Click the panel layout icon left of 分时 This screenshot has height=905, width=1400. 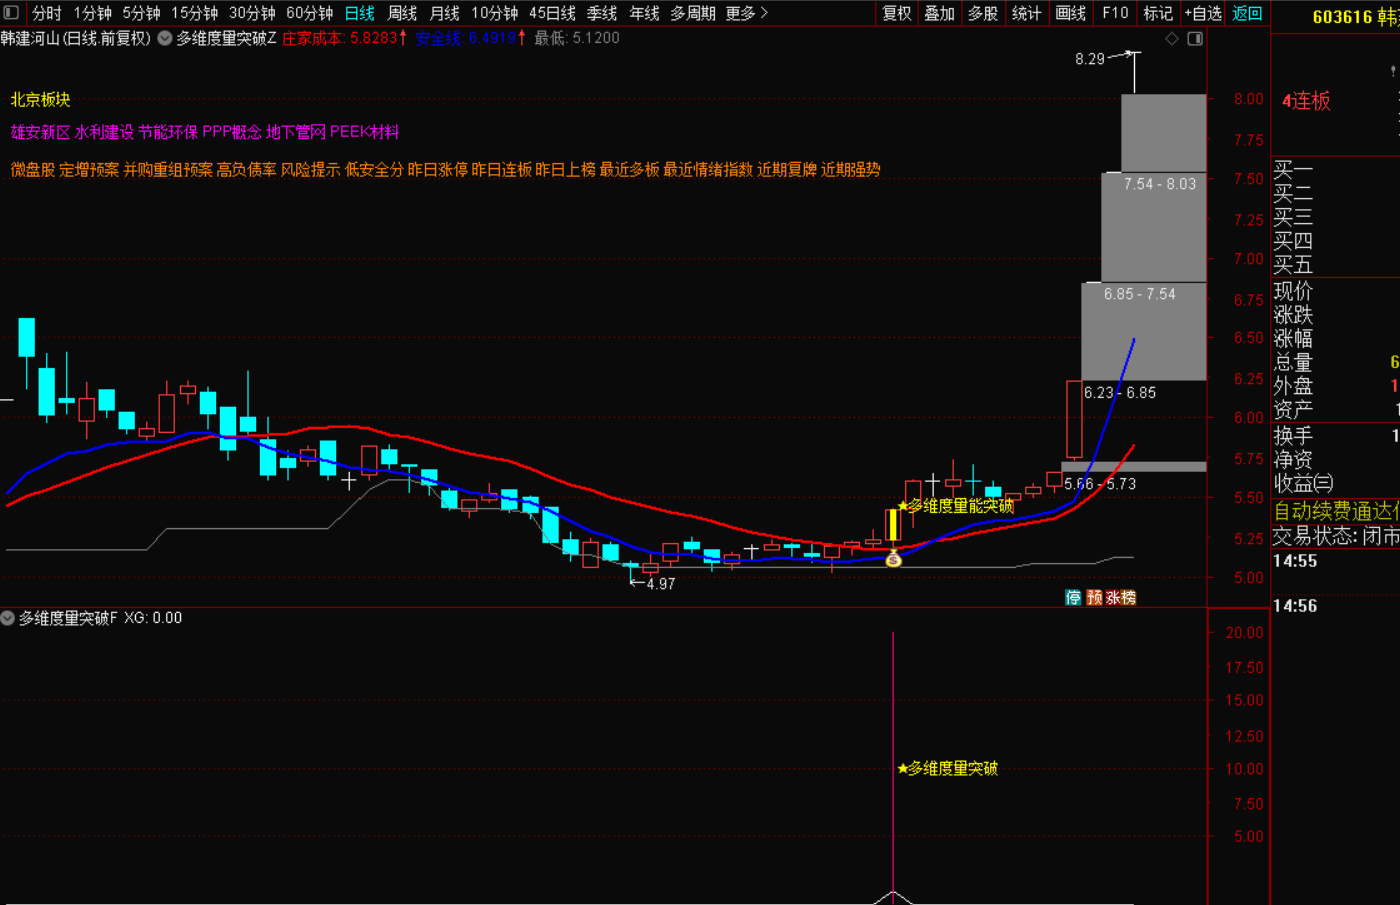(x=11, y=13)
